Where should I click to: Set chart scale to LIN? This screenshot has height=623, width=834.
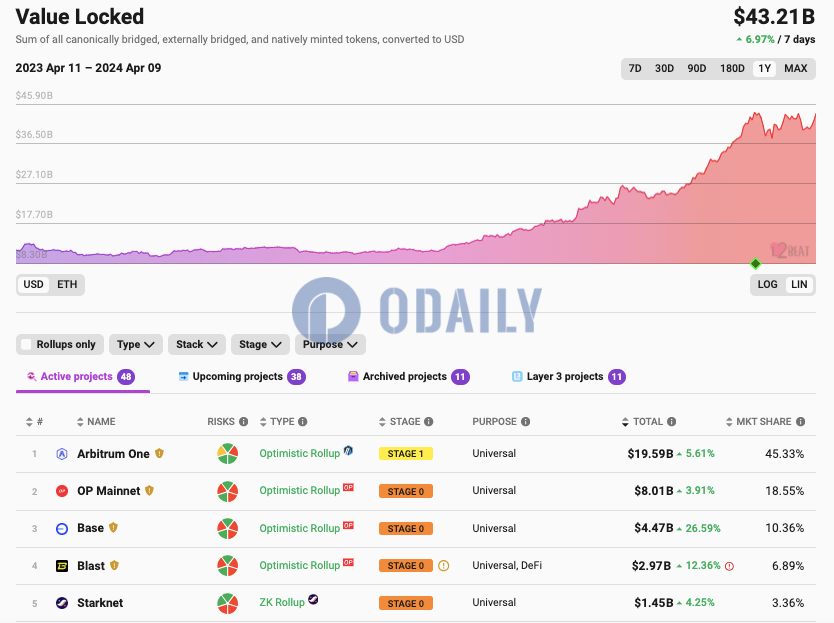[x=799, y=285]
